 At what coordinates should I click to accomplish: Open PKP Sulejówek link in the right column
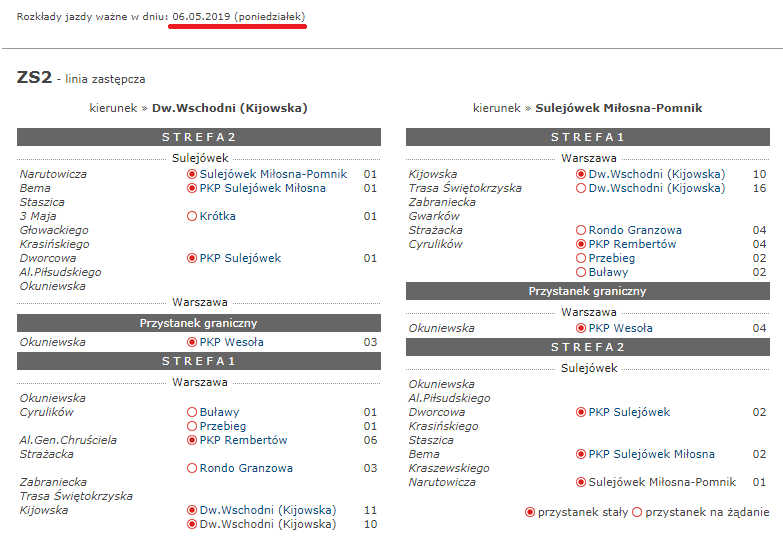coord(629,412)
